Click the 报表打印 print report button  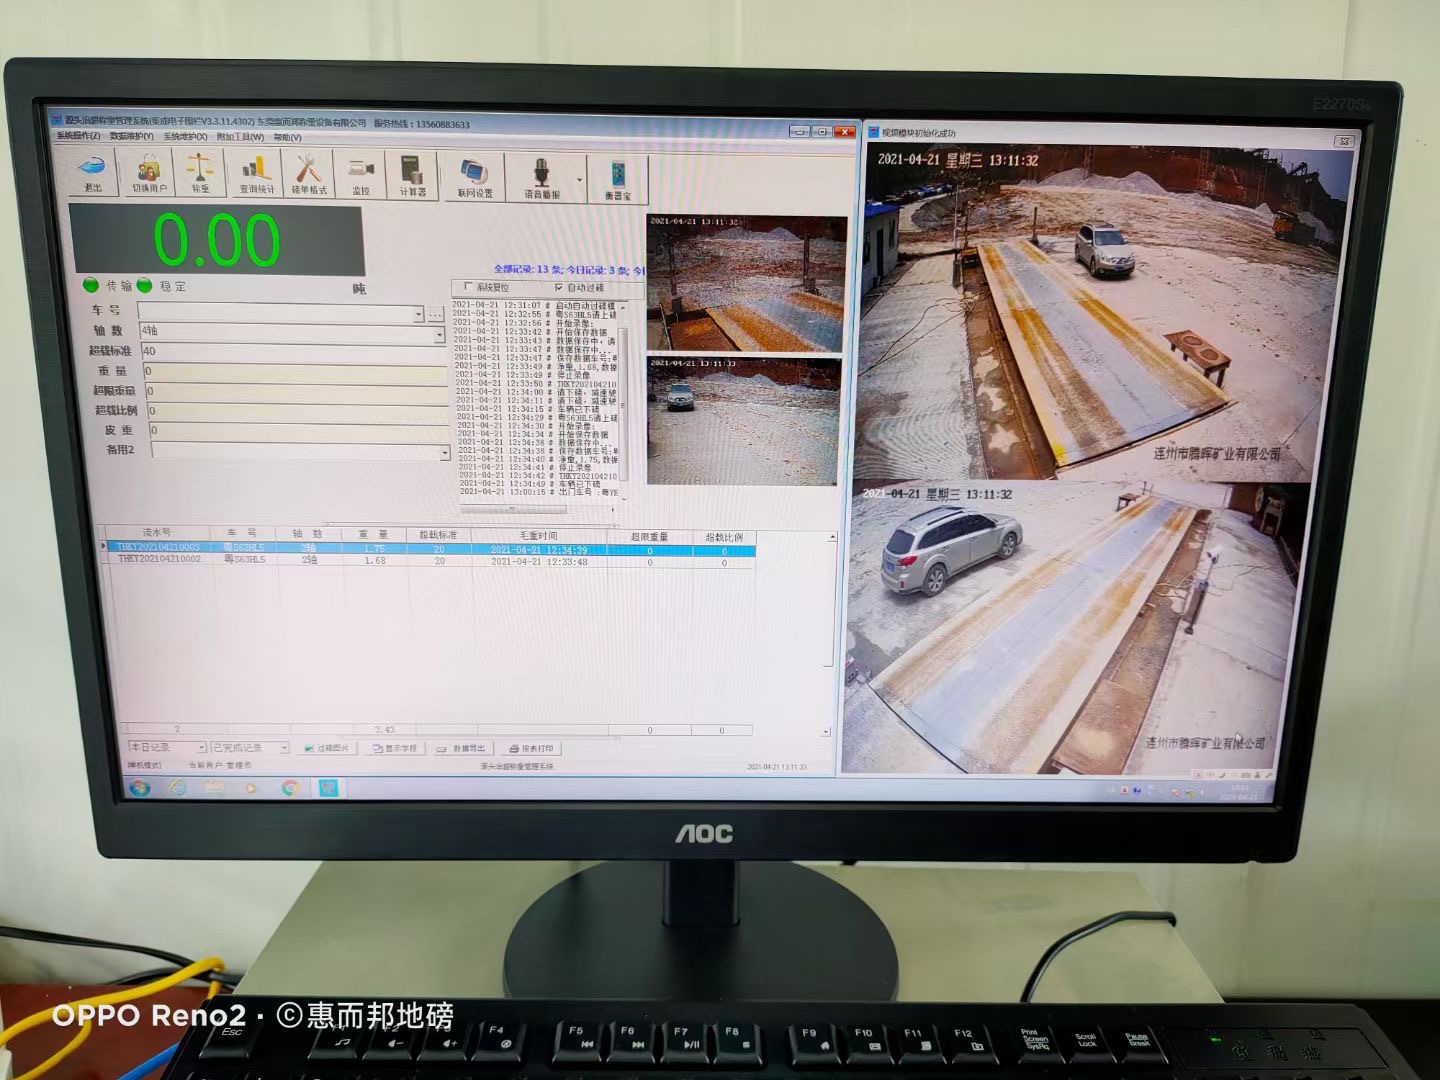[x=531, y=748]
